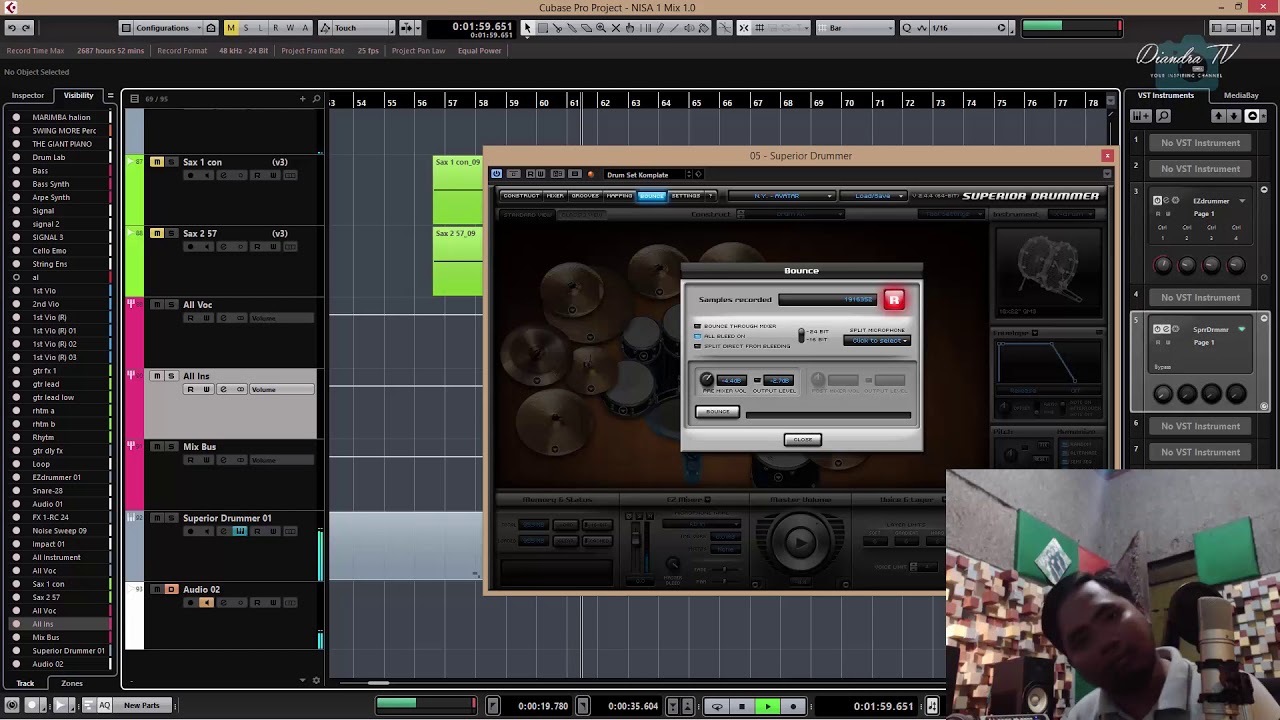Switch to the Inspector tab
Screen dimensions: 1280x720
[x=27, y=95]
